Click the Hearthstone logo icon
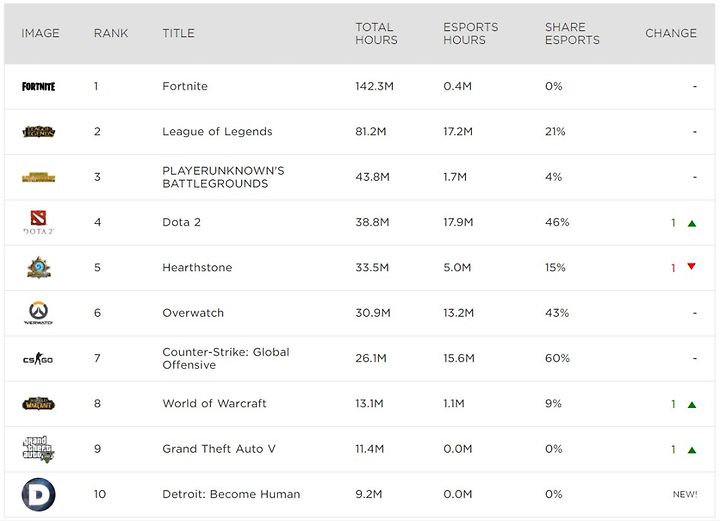This screenshot has width=720, height=521. tap(39, 268)
